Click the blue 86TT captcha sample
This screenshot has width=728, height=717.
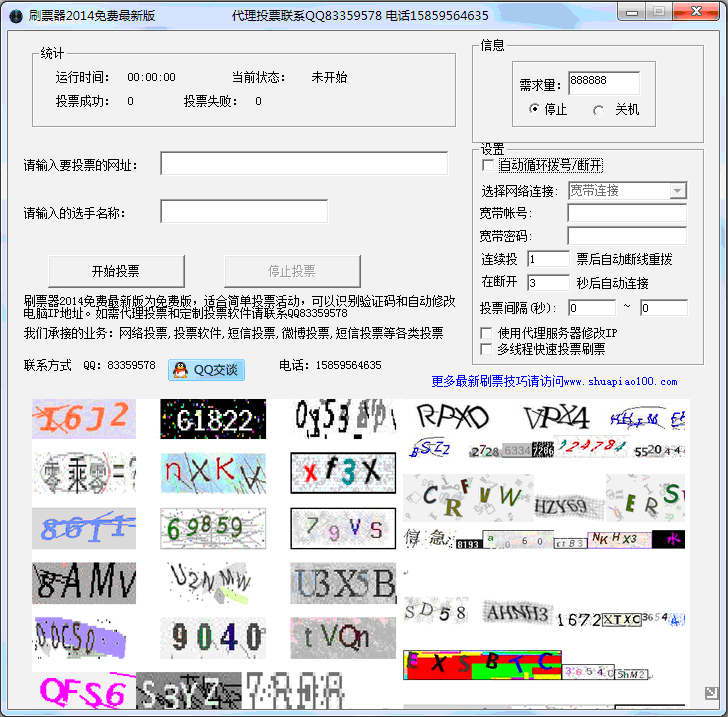(x=84, y=528)
